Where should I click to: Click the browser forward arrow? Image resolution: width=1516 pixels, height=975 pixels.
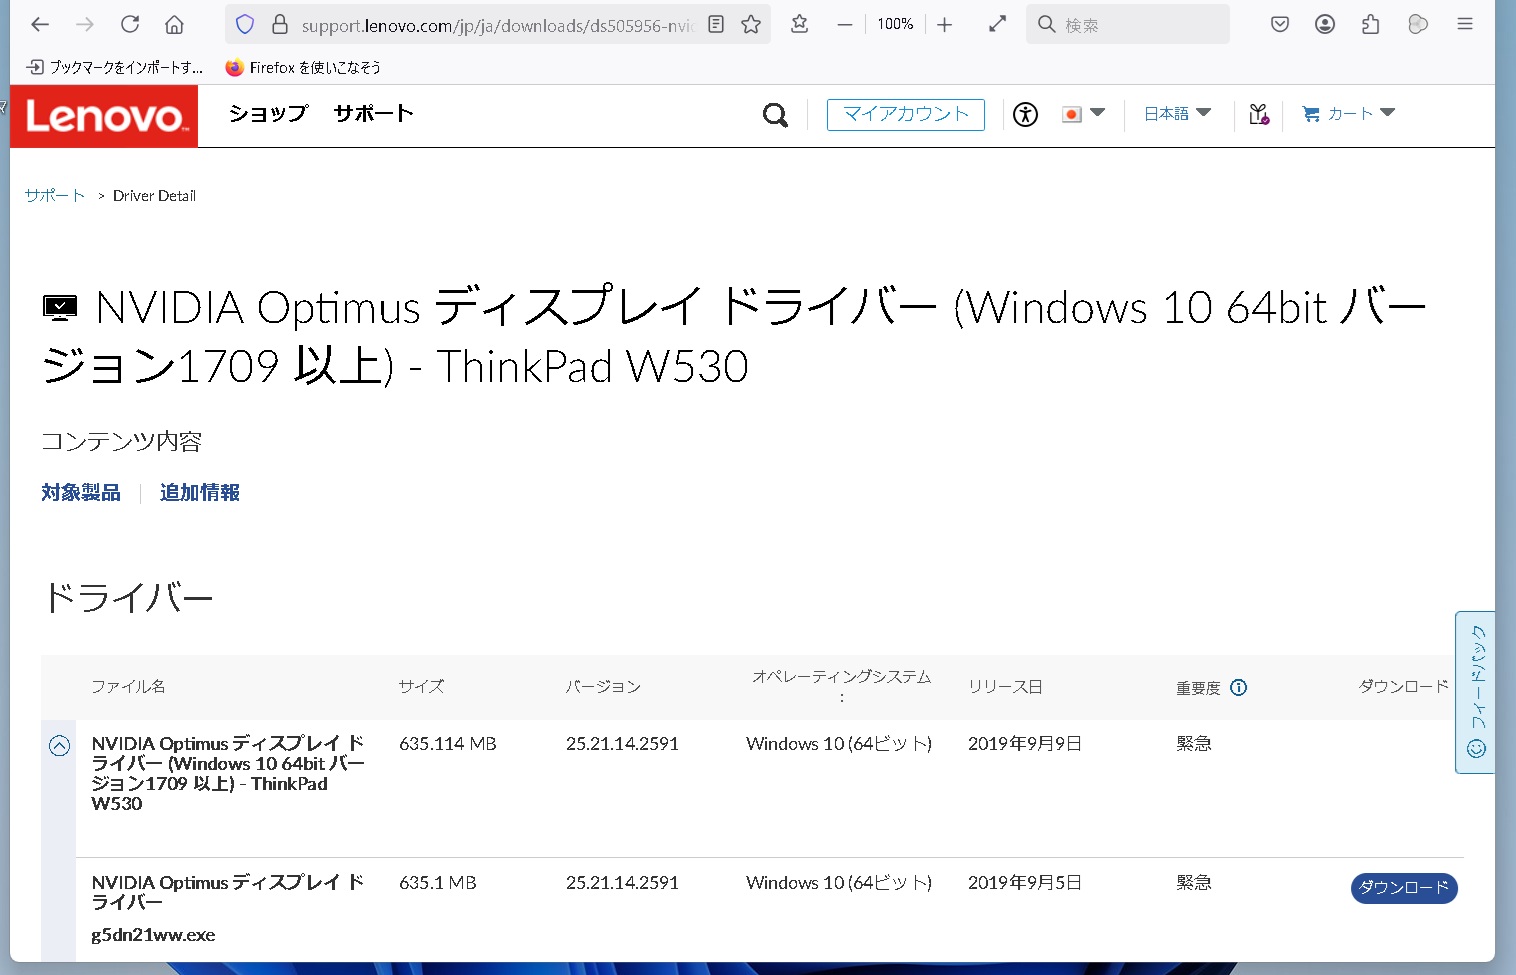85,24
